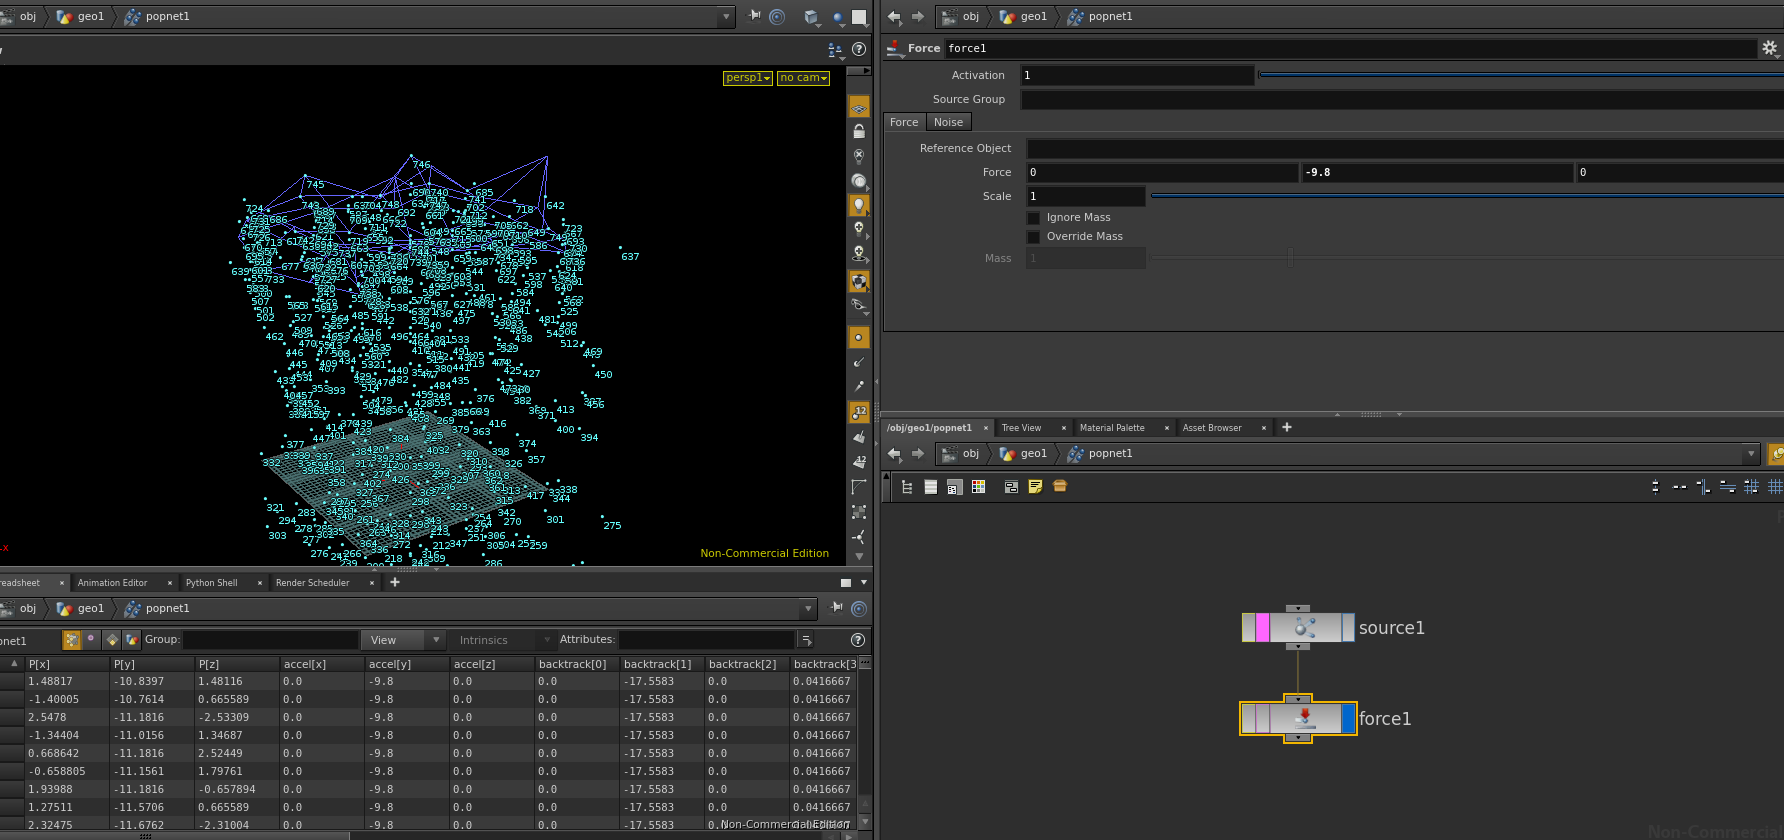The image size is (1784, 840).
Task: Click the viewport help question mark icon
Action: pyautogui.click(x=859, y=49)
